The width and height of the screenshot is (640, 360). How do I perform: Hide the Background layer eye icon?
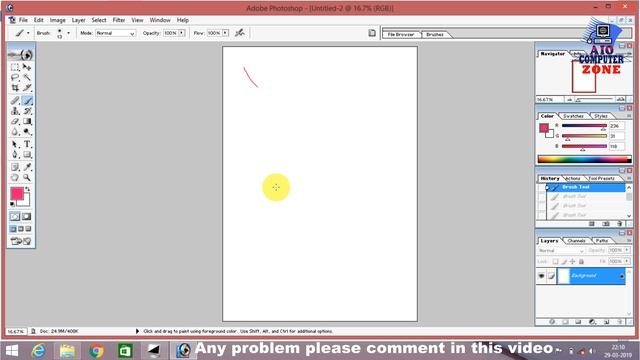point(541,276)
